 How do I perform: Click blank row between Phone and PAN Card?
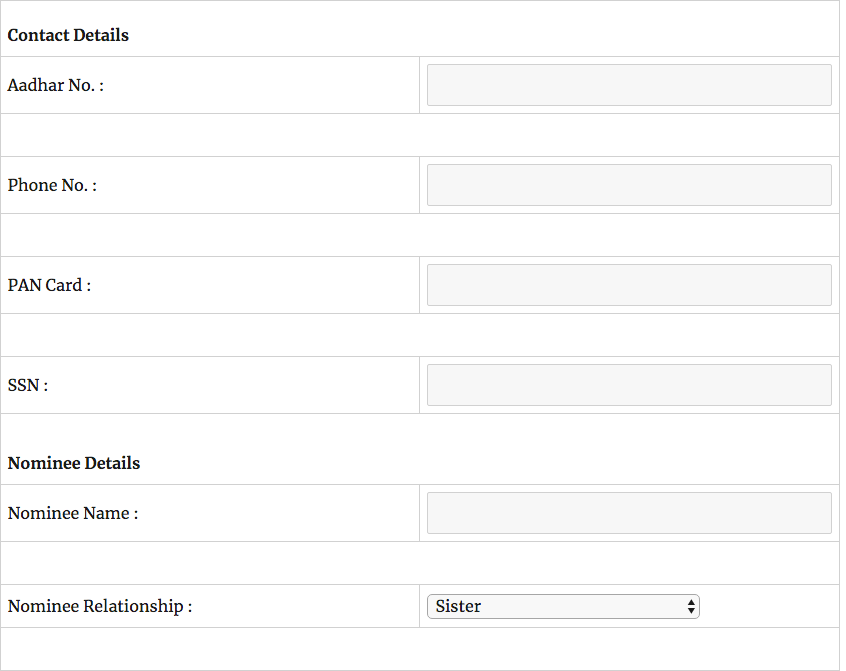coord(420,235)
